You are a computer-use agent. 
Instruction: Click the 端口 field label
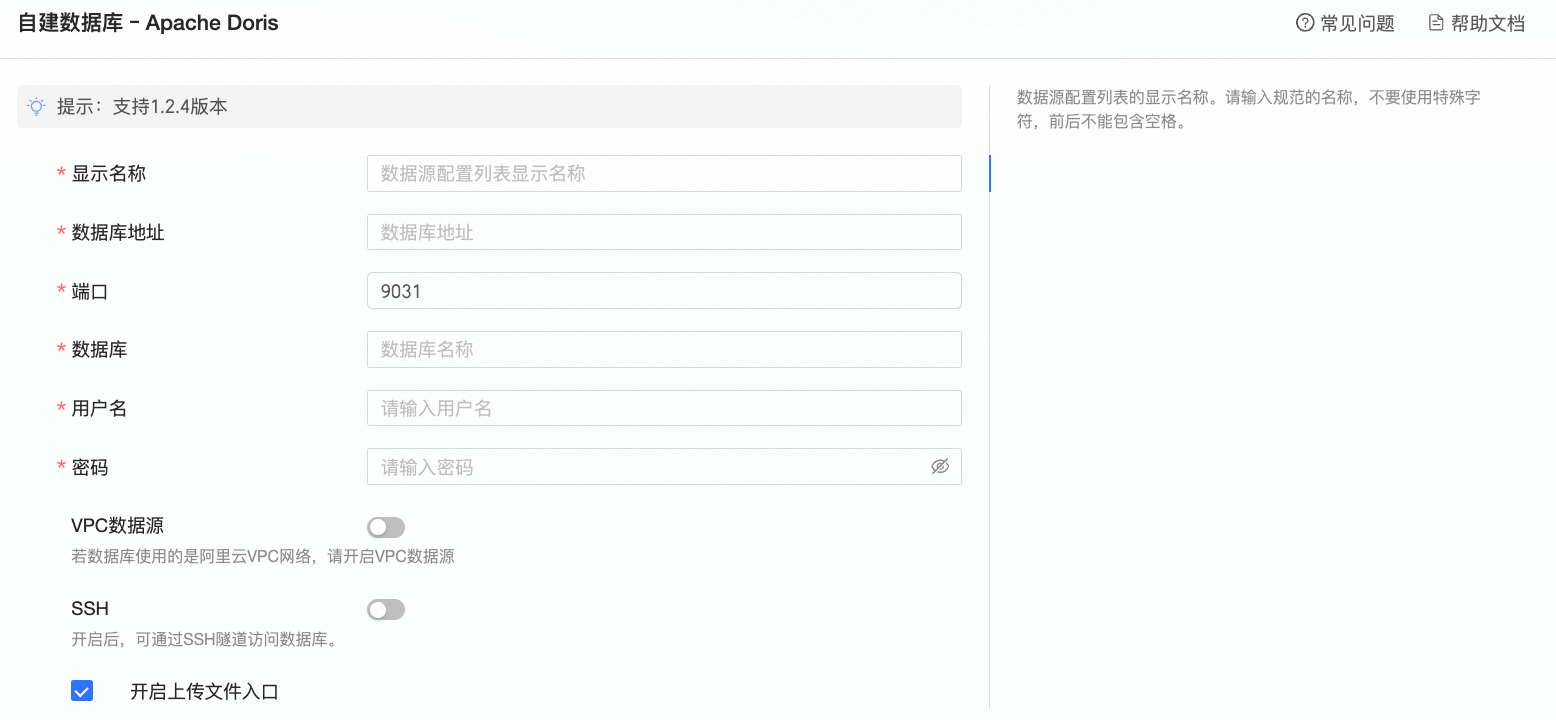pos(90,292)
